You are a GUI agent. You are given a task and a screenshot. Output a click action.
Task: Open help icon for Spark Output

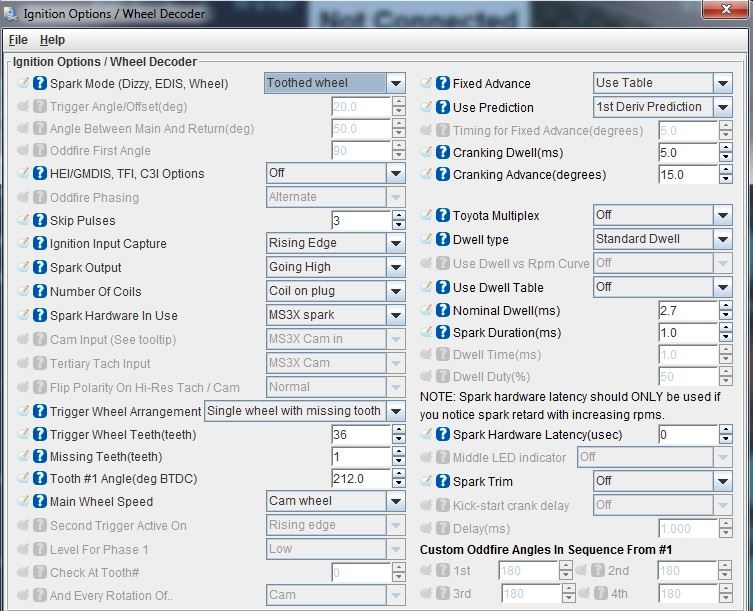pyautogui.click(x=40, y=267)
